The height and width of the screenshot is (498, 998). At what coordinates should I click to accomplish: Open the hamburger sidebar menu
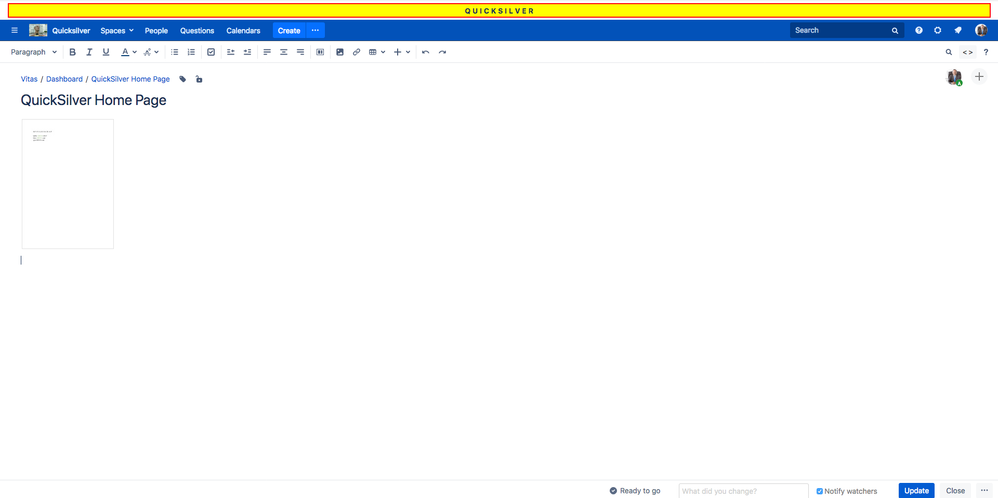tap(15, 31)
